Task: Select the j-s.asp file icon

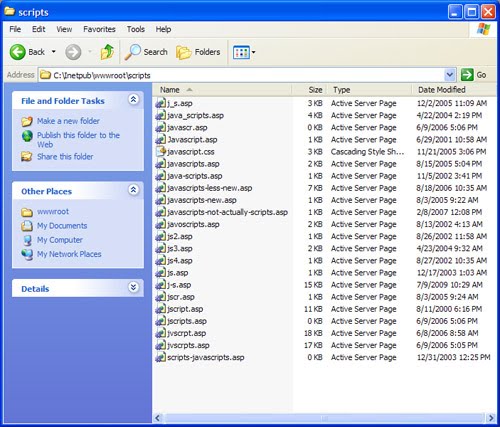Action: [x=161, y=284]
